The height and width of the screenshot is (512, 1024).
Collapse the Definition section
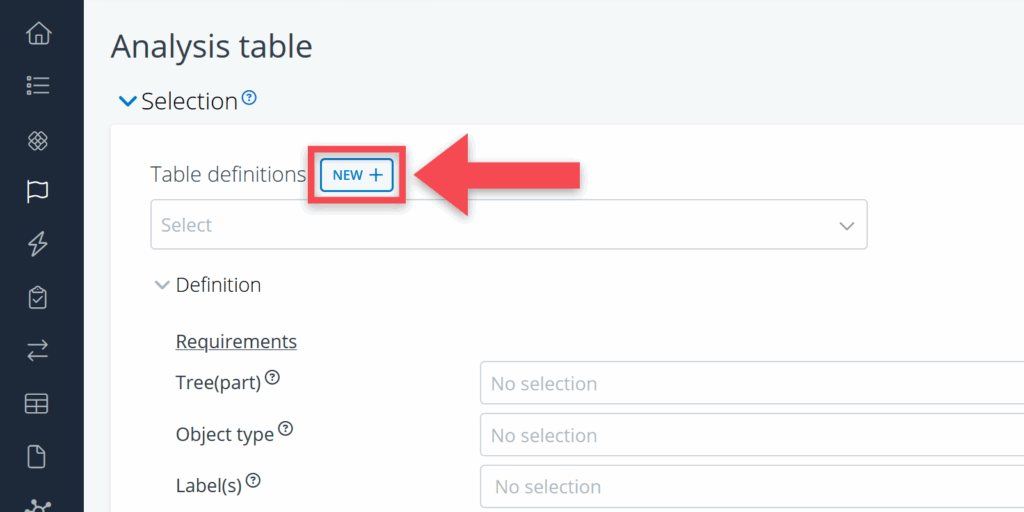click(x=162, y=285)
